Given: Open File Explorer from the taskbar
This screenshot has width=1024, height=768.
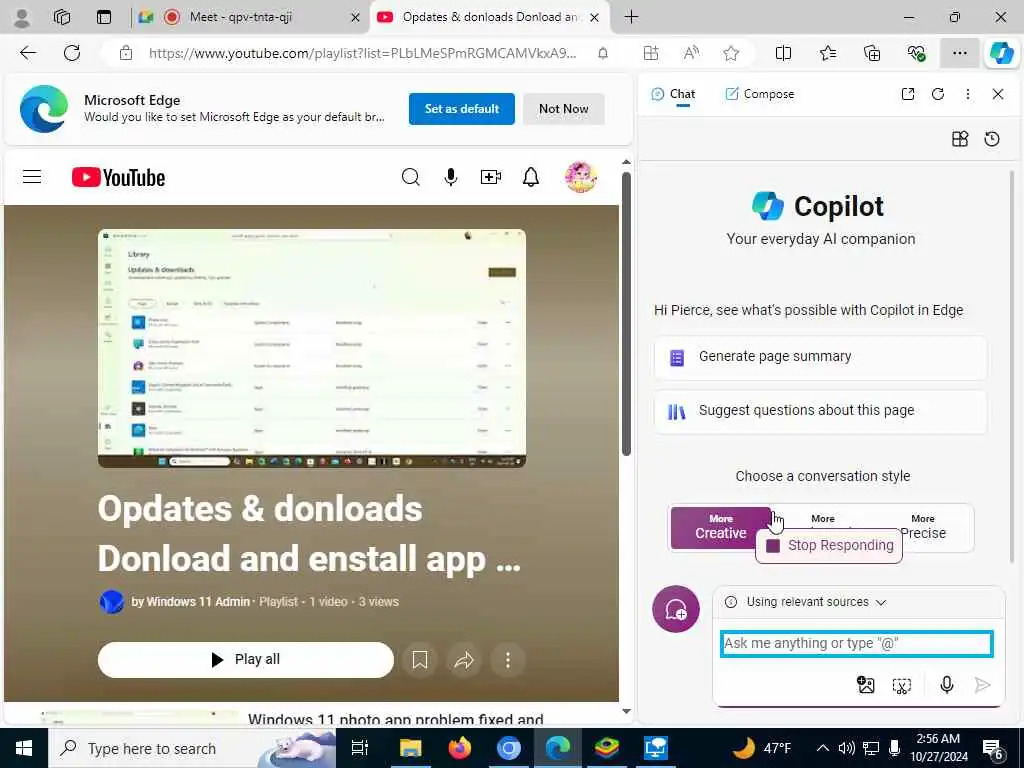Looking at the screenshot, I should (410, 748).
